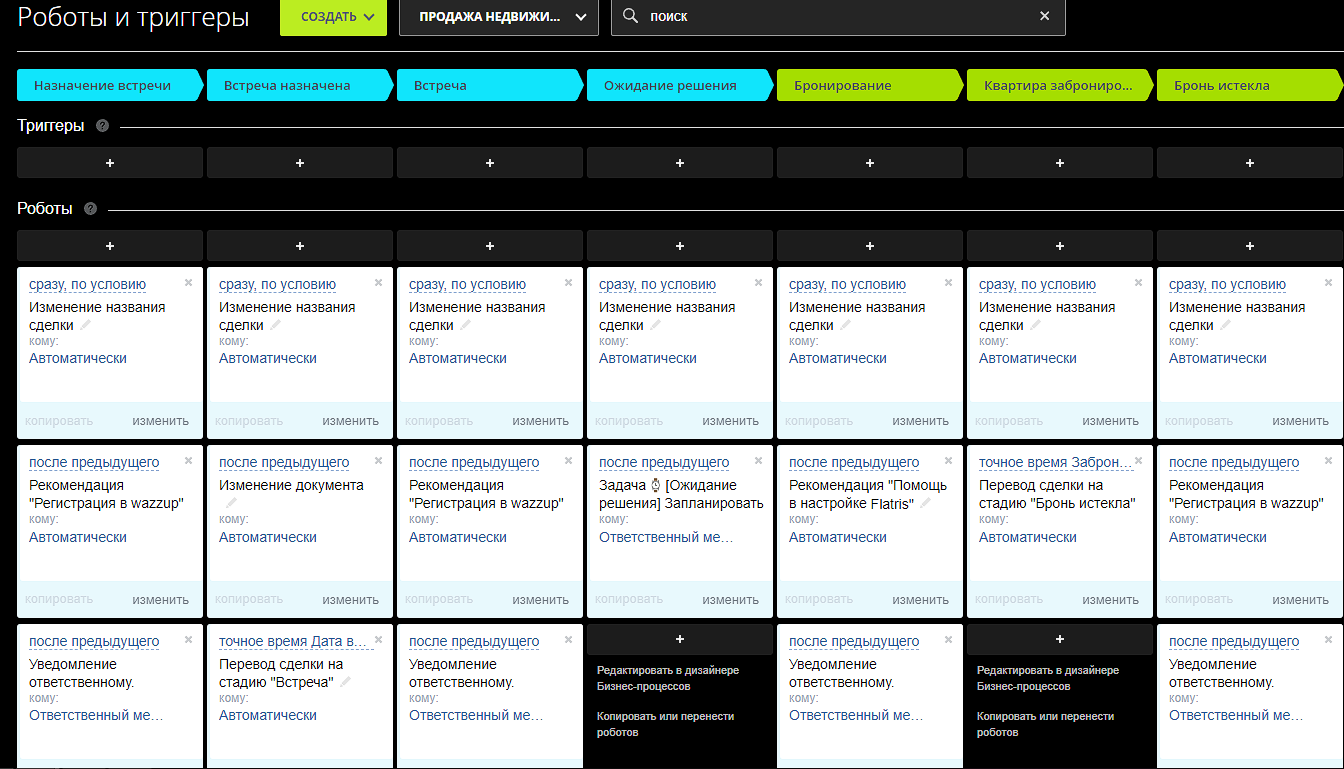Click the help icon next to Триггеры
The image size is (1344, 769).
pos(103,126)
